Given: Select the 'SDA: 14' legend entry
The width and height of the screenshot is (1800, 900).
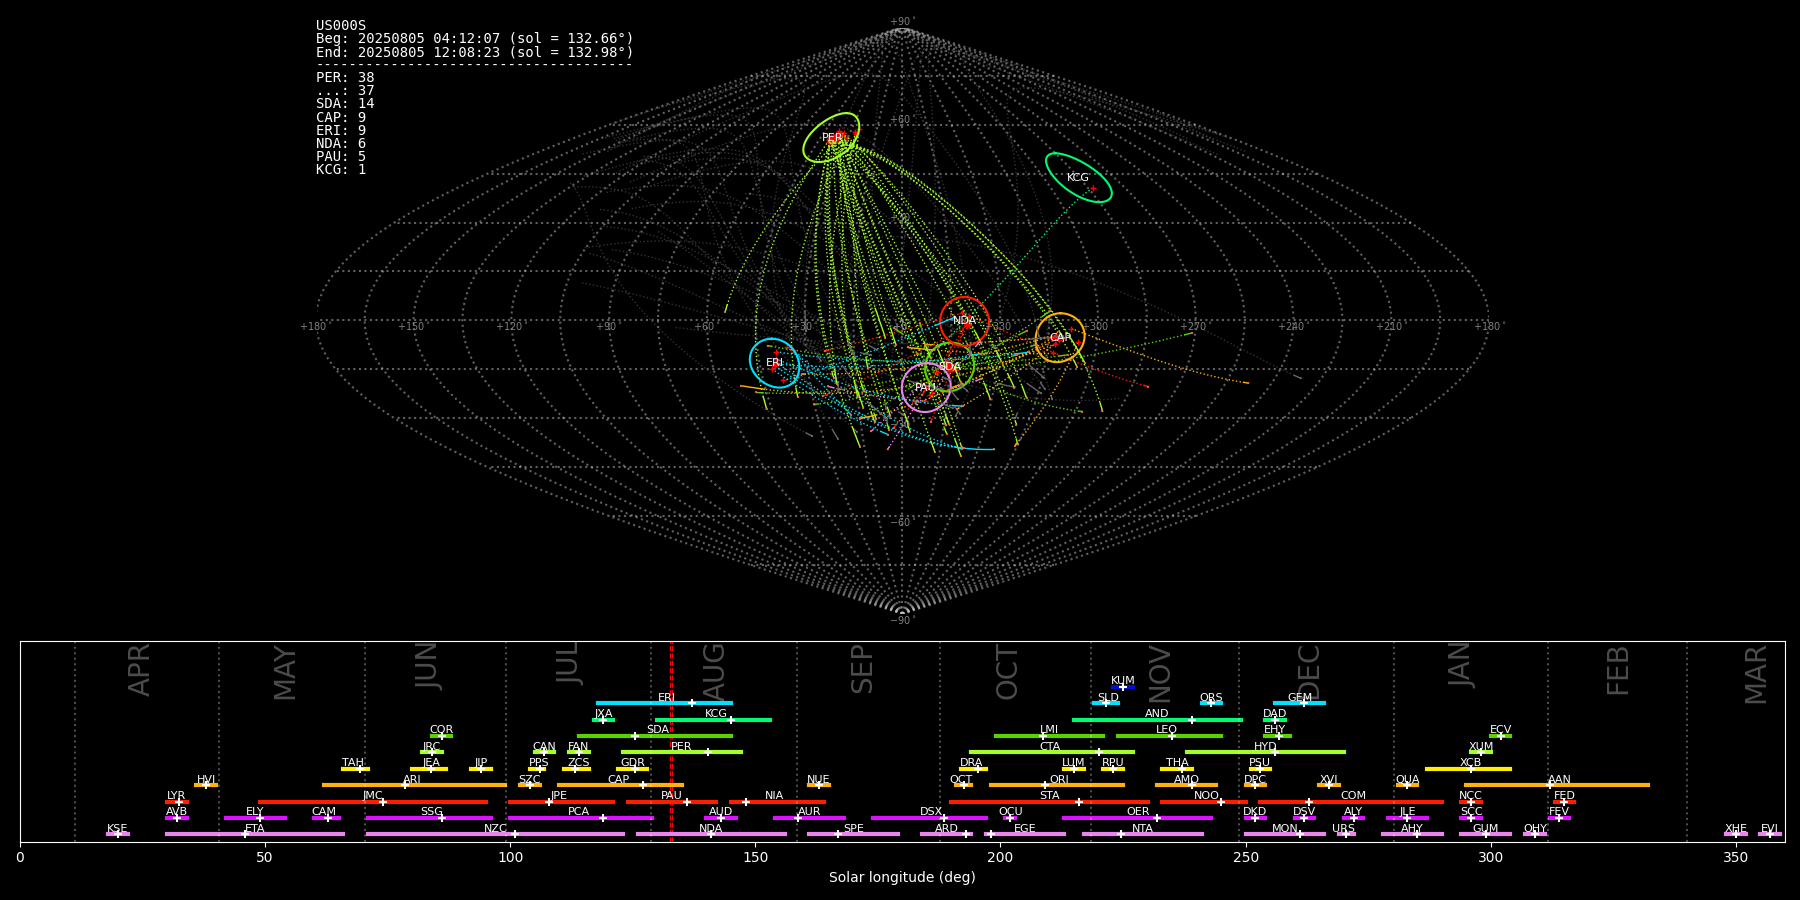Looking at the screenshot, I should 345,104.
